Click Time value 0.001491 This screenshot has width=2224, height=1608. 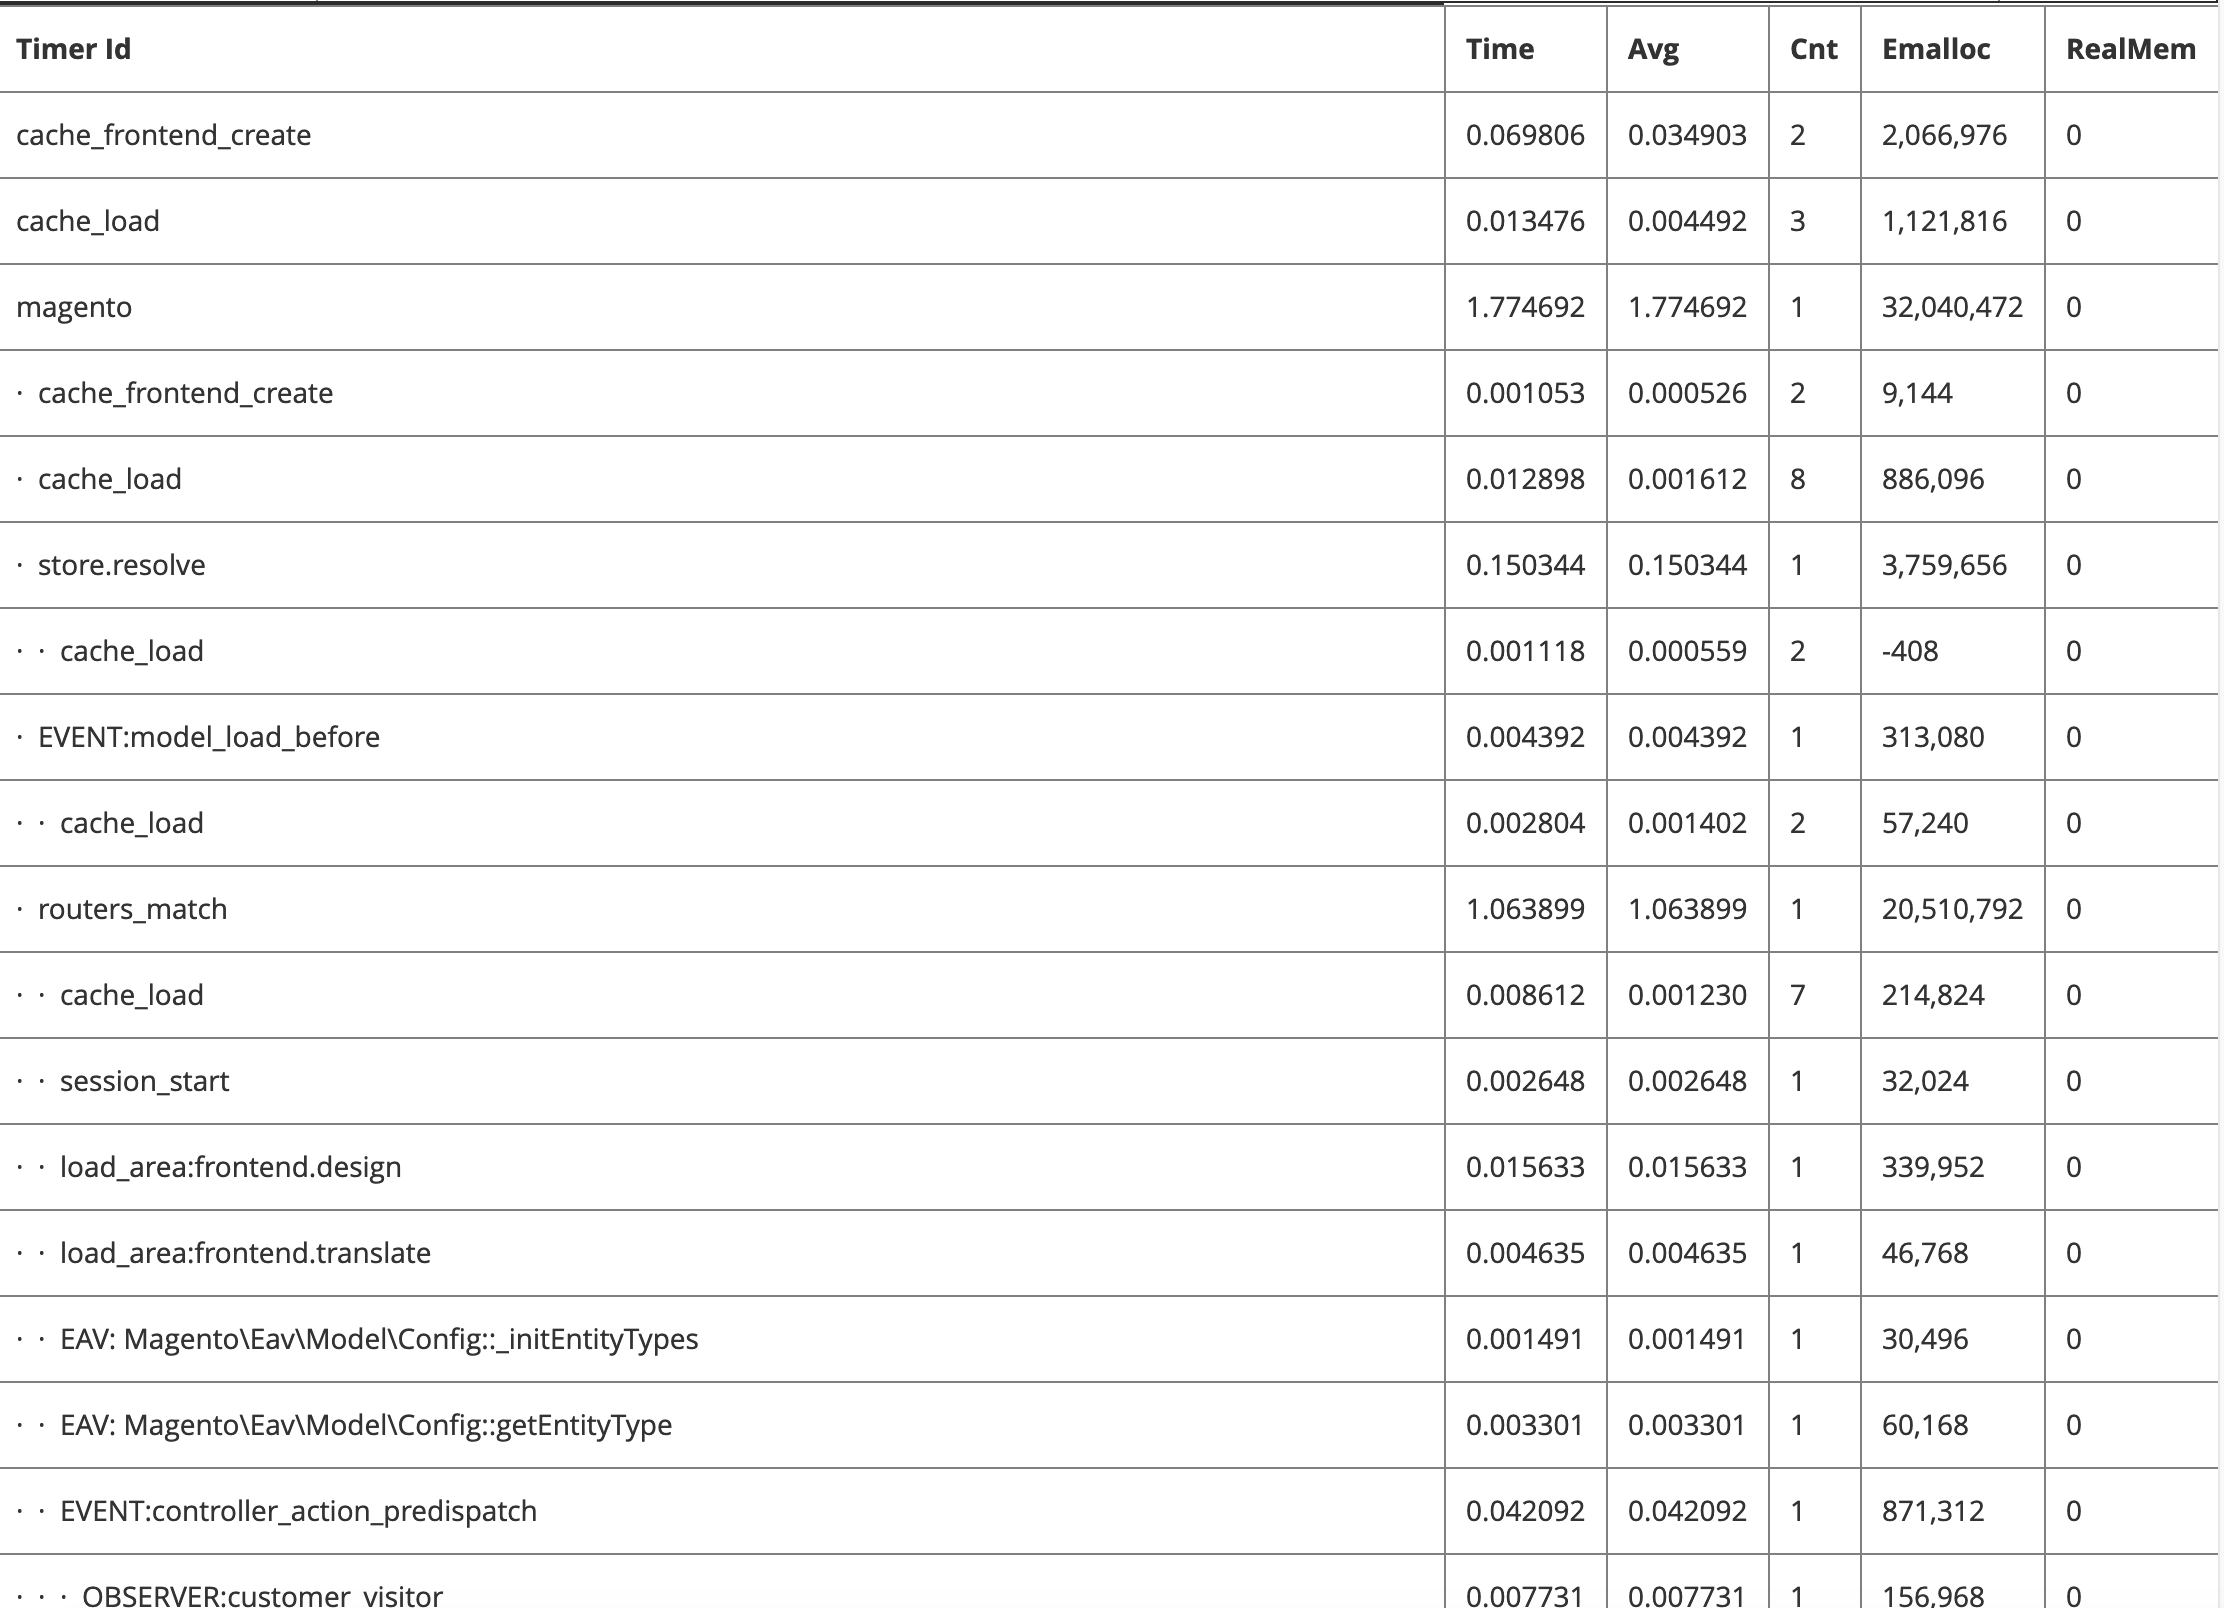click(x=1525, y=1339)
